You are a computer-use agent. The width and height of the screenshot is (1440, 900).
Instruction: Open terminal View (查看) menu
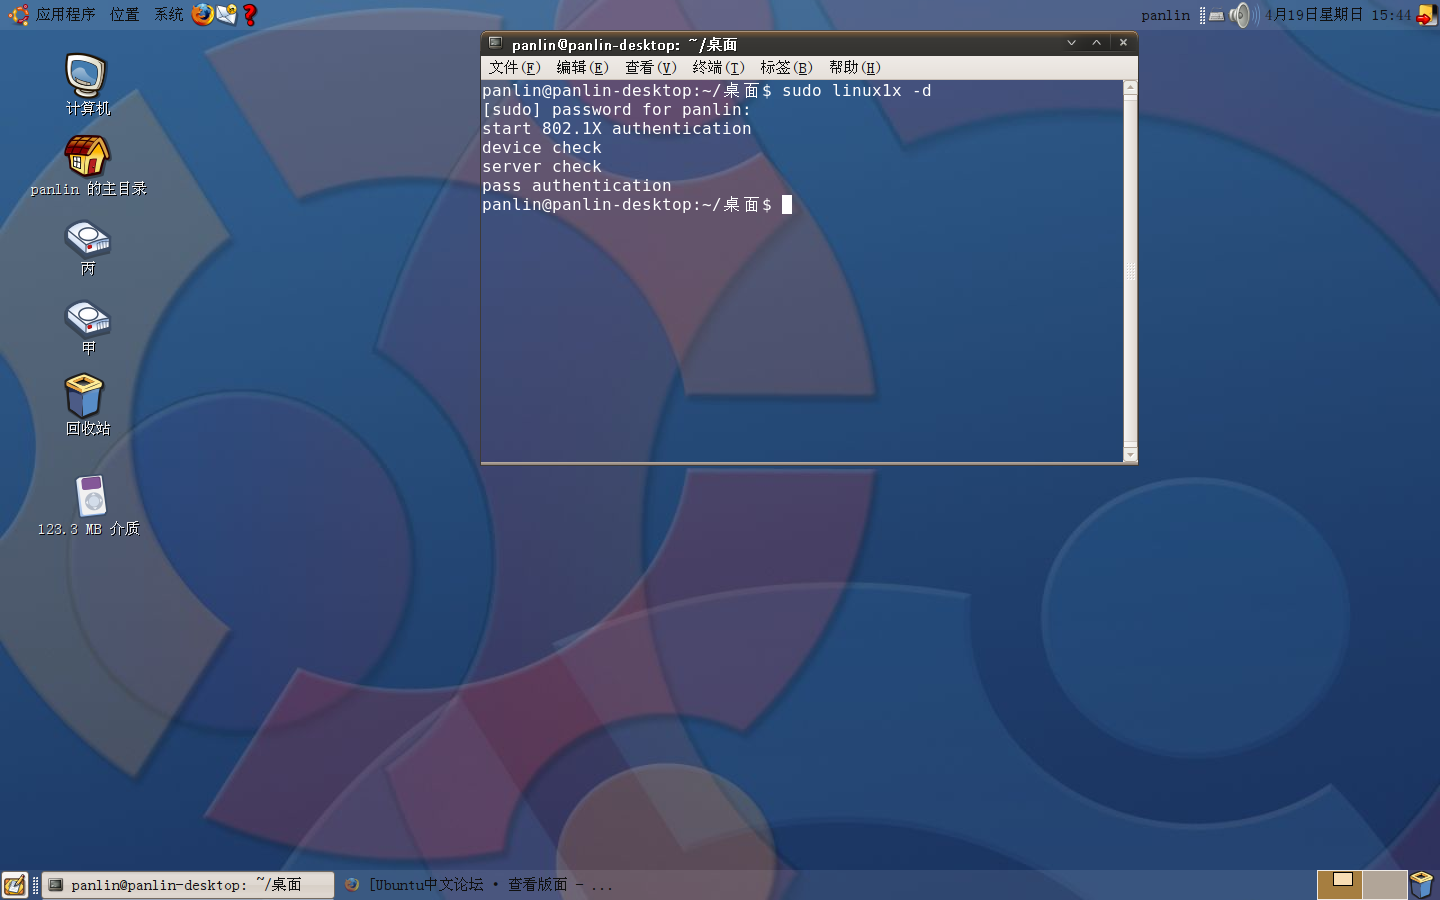pyautogui.click(x=650, y=67)
